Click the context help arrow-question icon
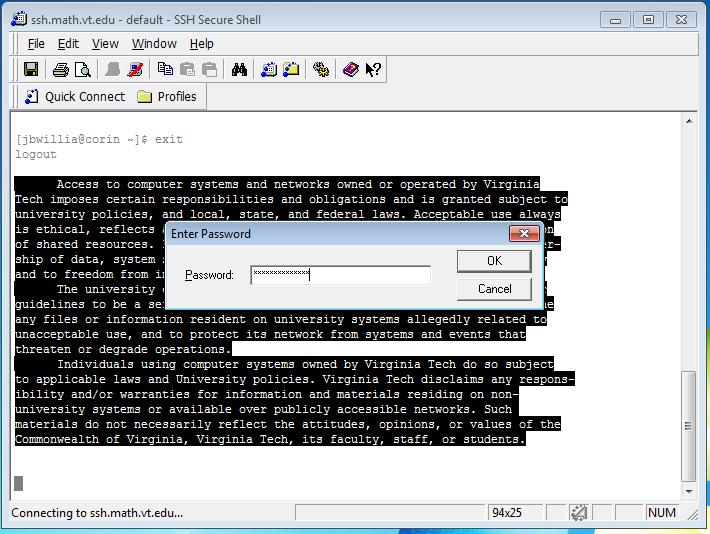Viewport: 710px width, 534px height. (x=373, y=69)
